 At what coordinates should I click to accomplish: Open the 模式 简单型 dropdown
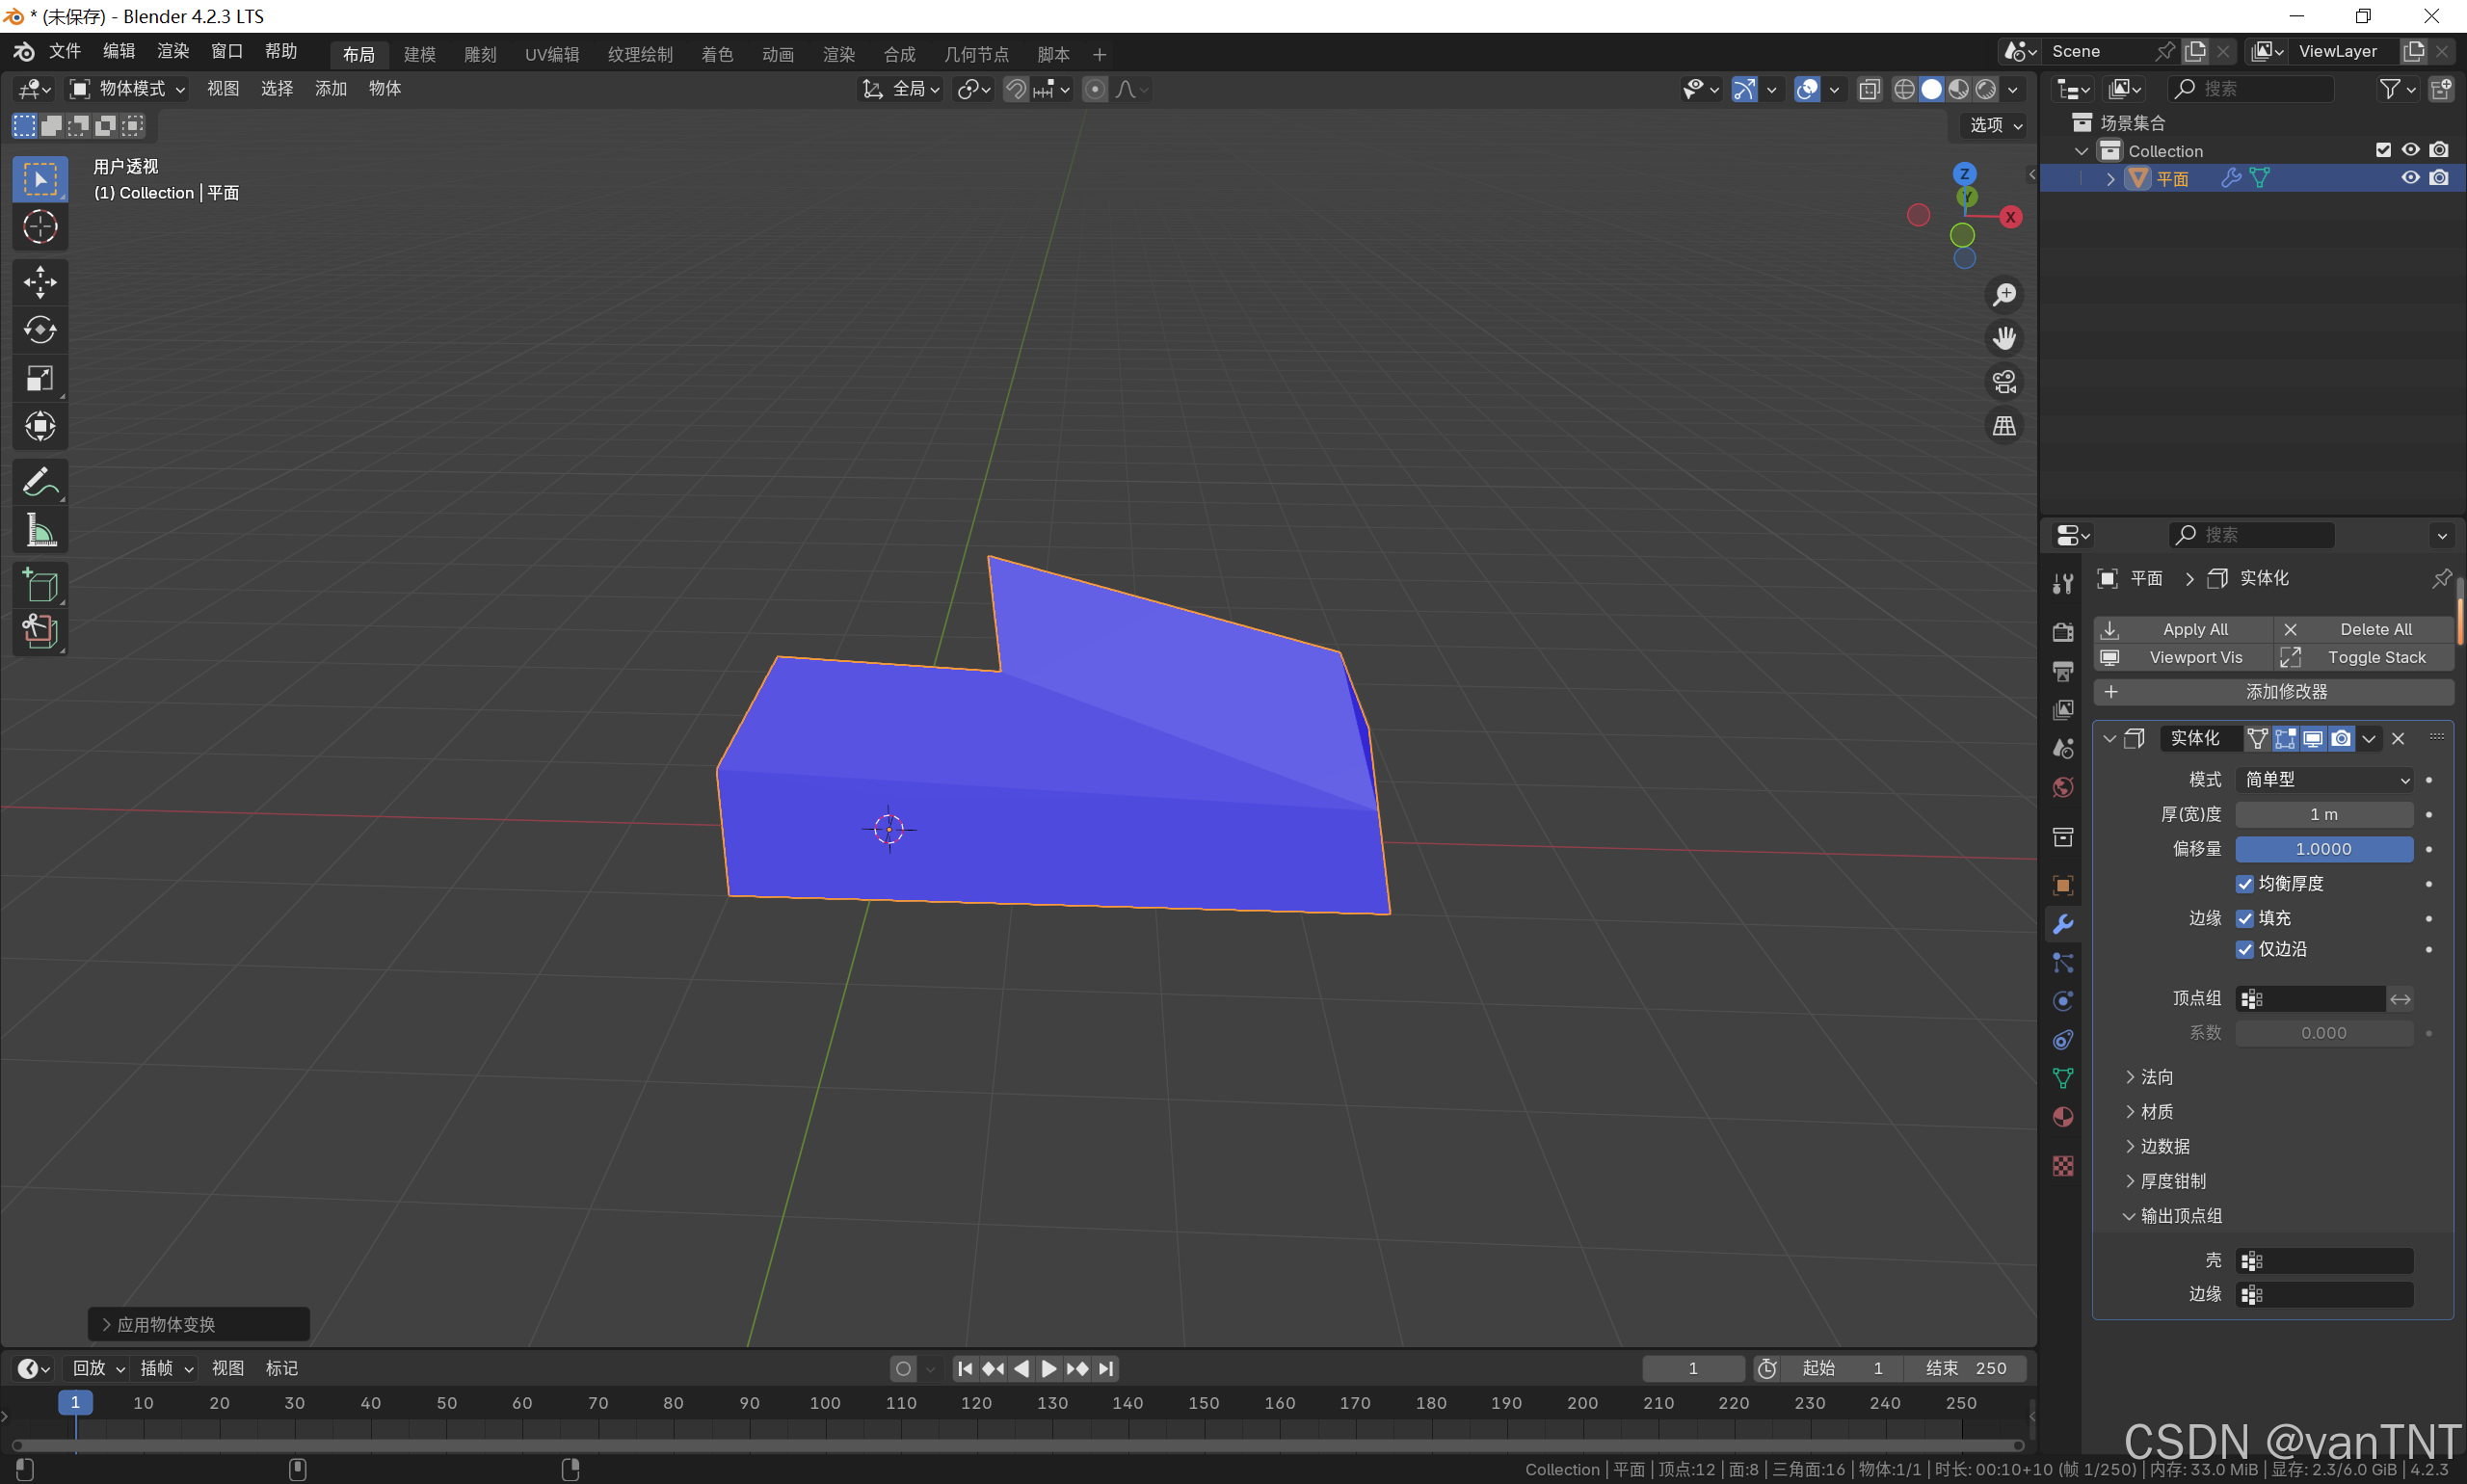(x=2323, y=779)
